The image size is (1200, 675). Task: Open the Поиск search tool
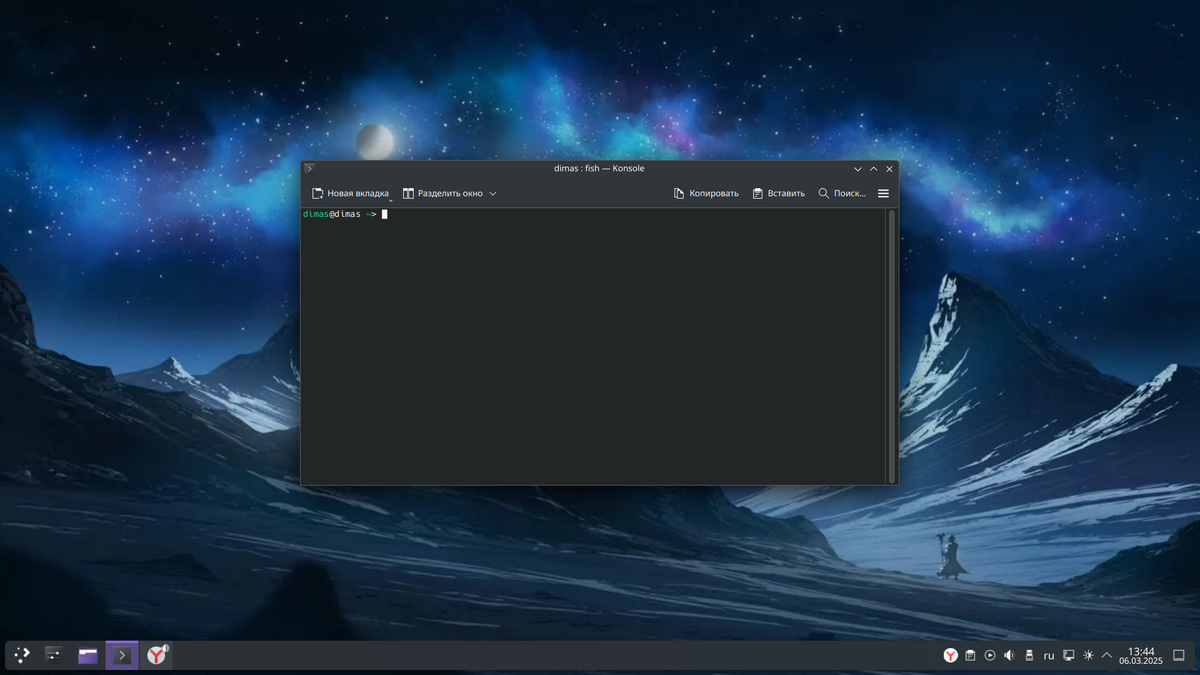842,193
